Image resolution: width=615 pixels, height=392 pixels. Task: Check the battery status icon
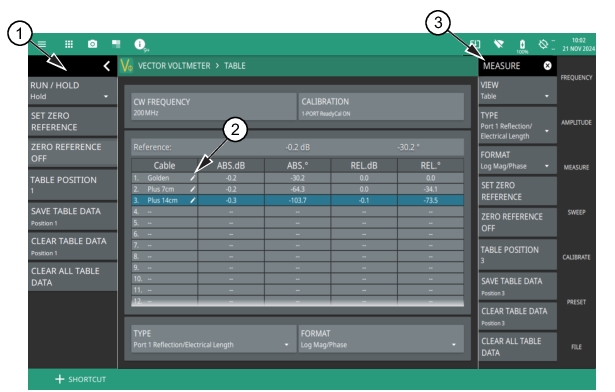pyautogui.click(x=522, y=44)
